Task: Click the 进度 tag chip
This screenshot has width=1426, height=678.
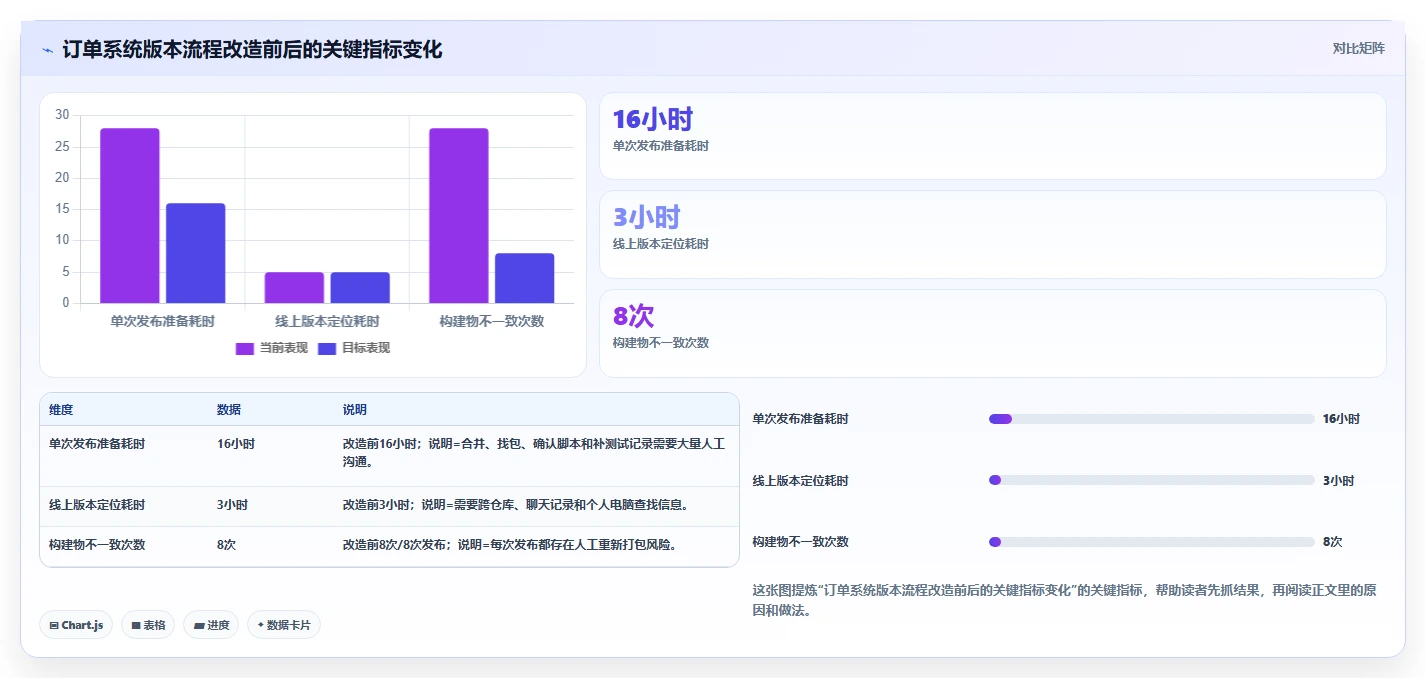Action: point(211,625)
